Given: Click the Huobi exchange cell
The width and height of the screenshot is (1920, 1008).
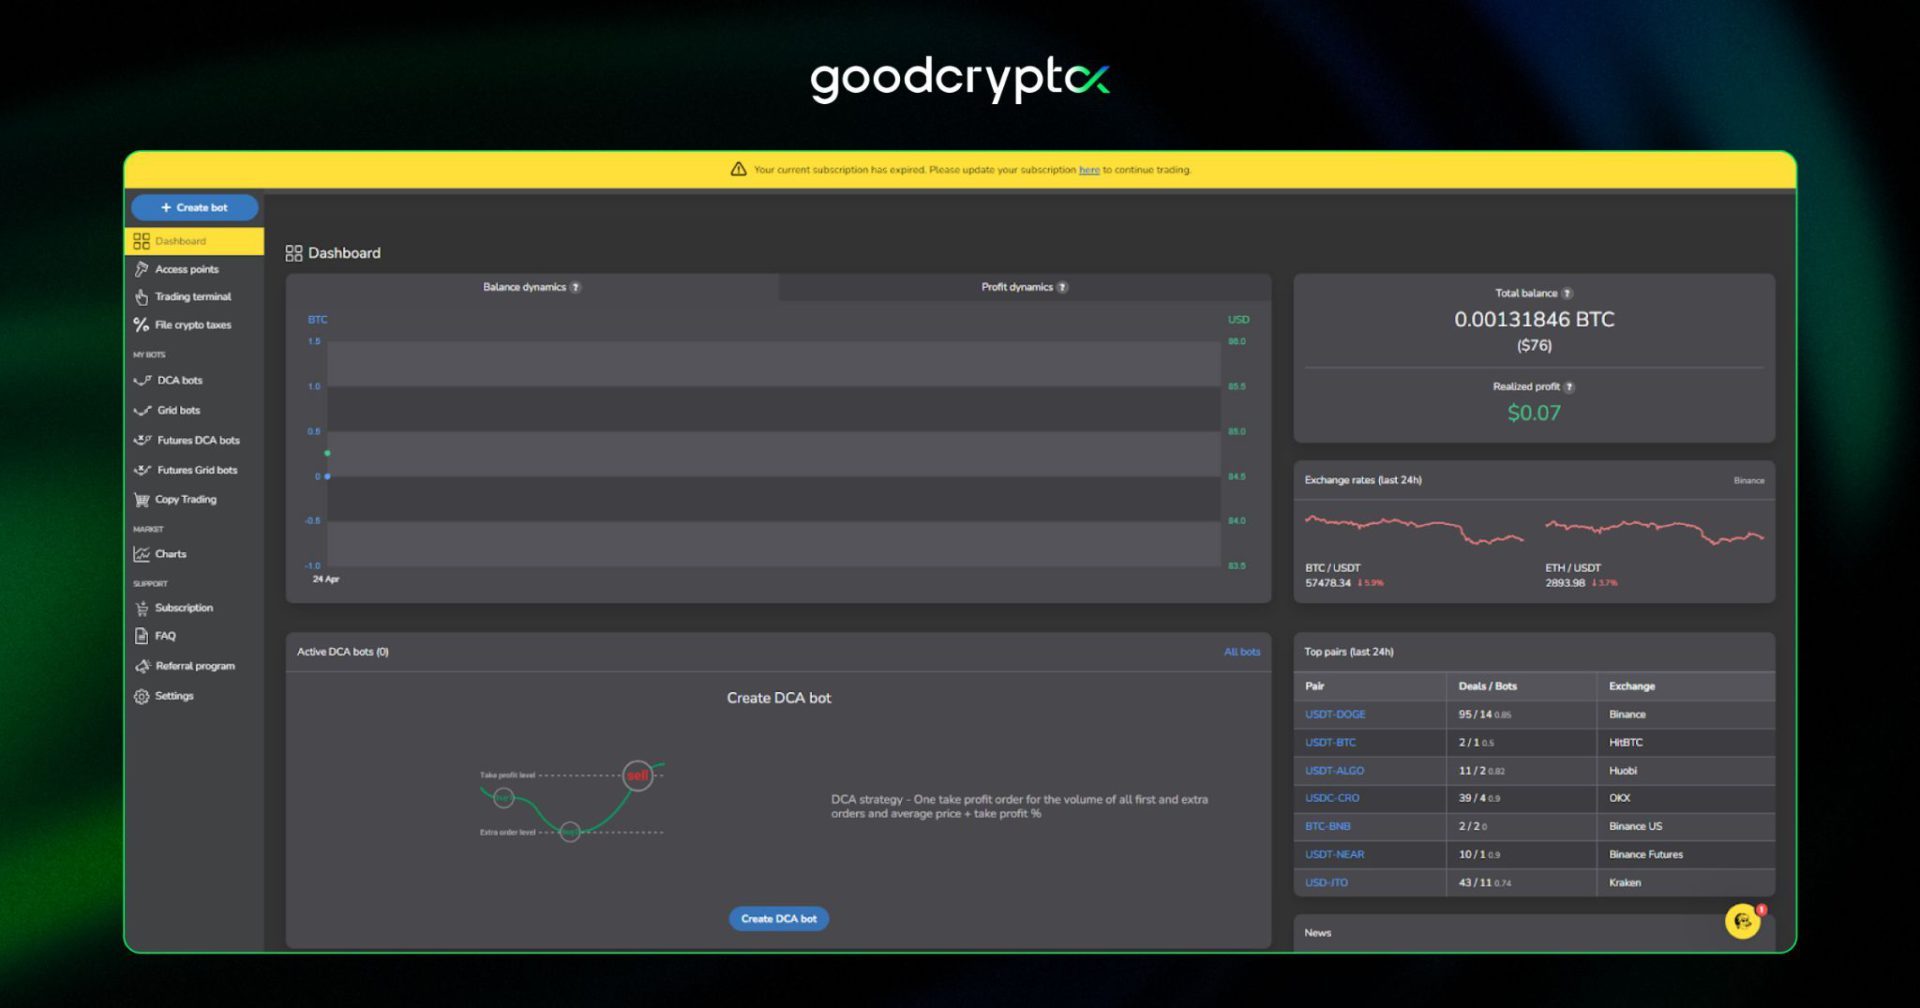Looking at the screenshot, I should [1623, 770].
